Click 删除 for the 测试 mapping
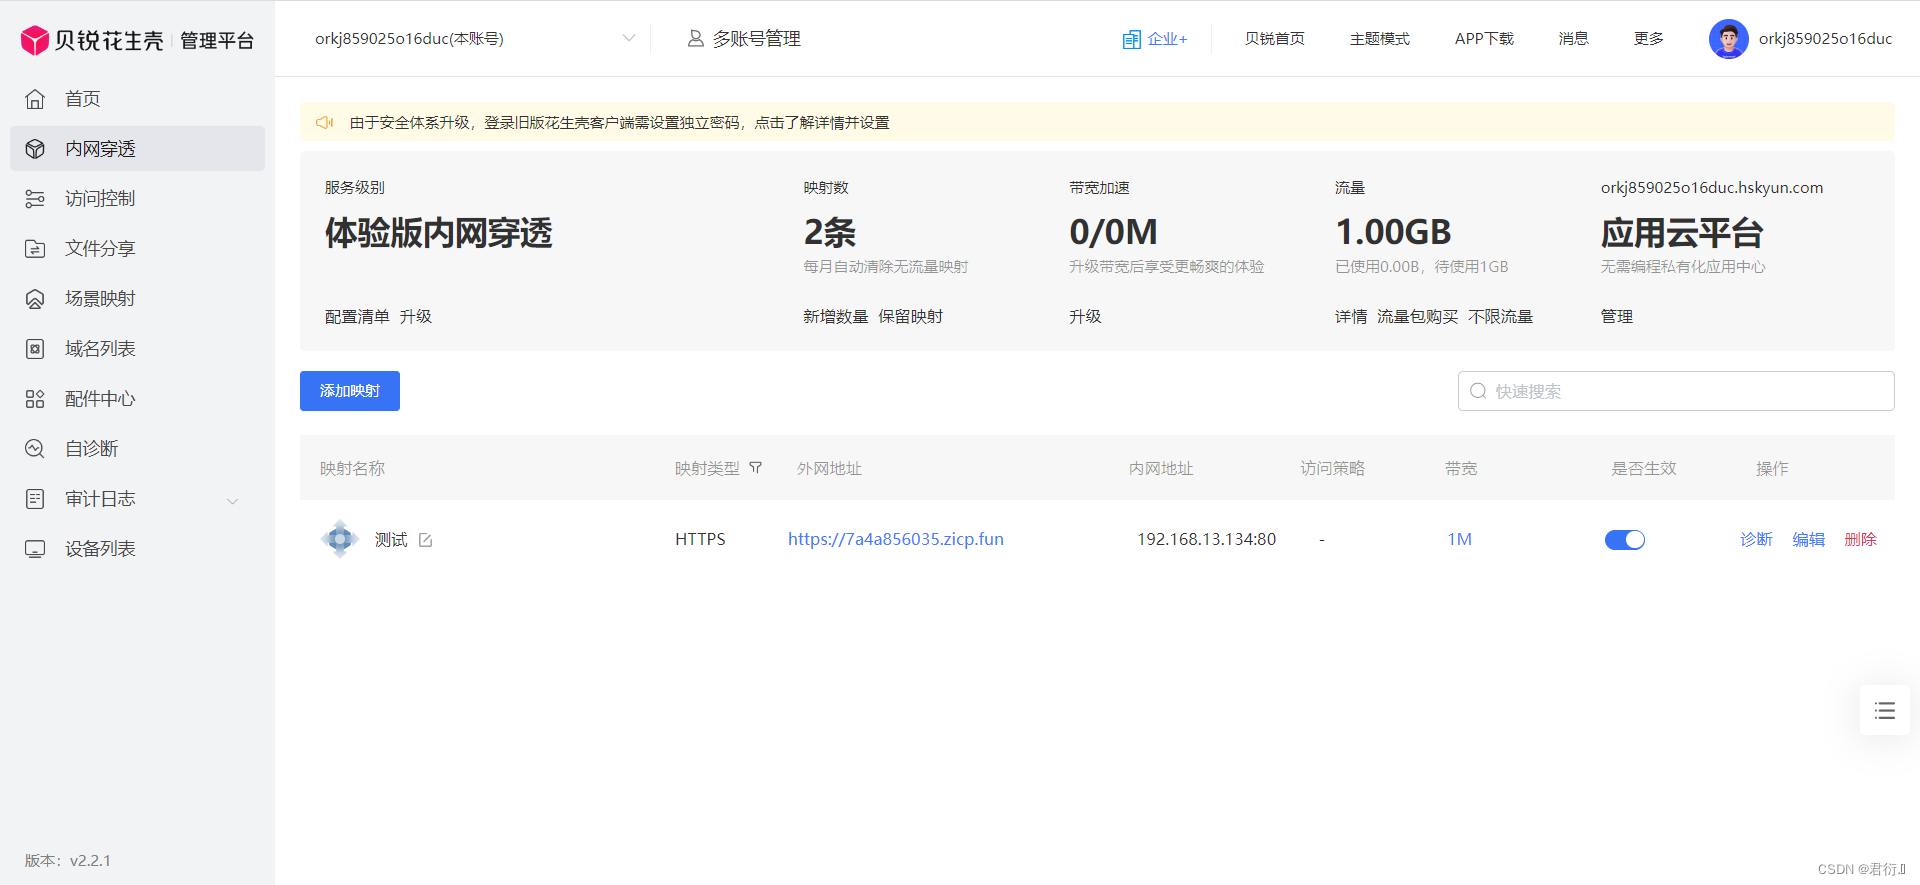Viewport: 1920px width, 885px height. coord(1860,540)
